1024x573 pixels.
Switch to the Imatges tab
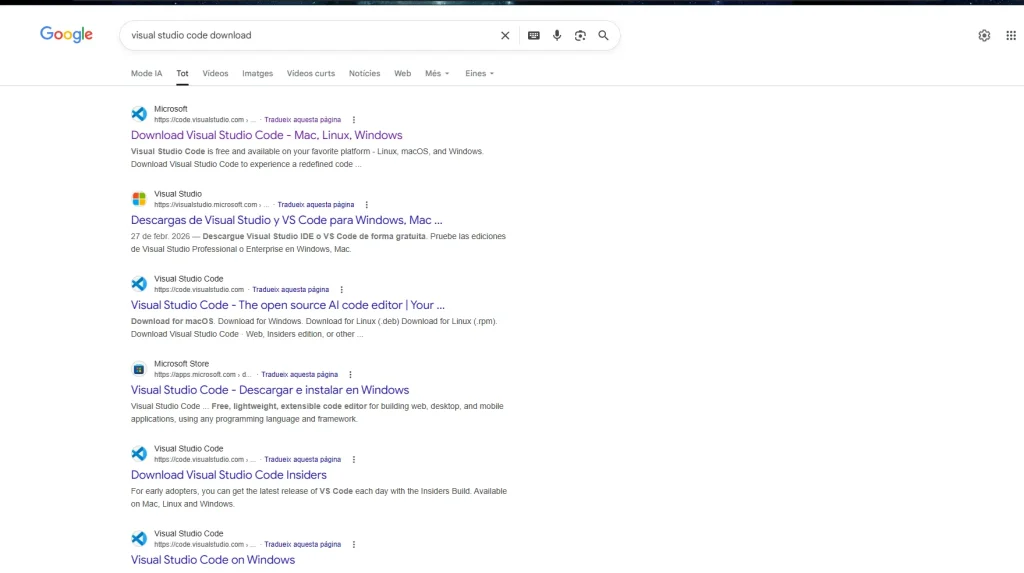[x=257, y=73]
